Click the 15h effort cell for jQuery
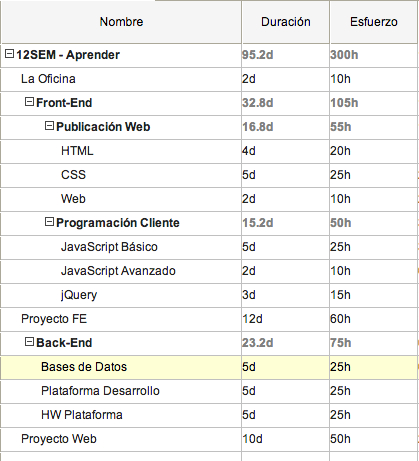 [x=340, y=295]
